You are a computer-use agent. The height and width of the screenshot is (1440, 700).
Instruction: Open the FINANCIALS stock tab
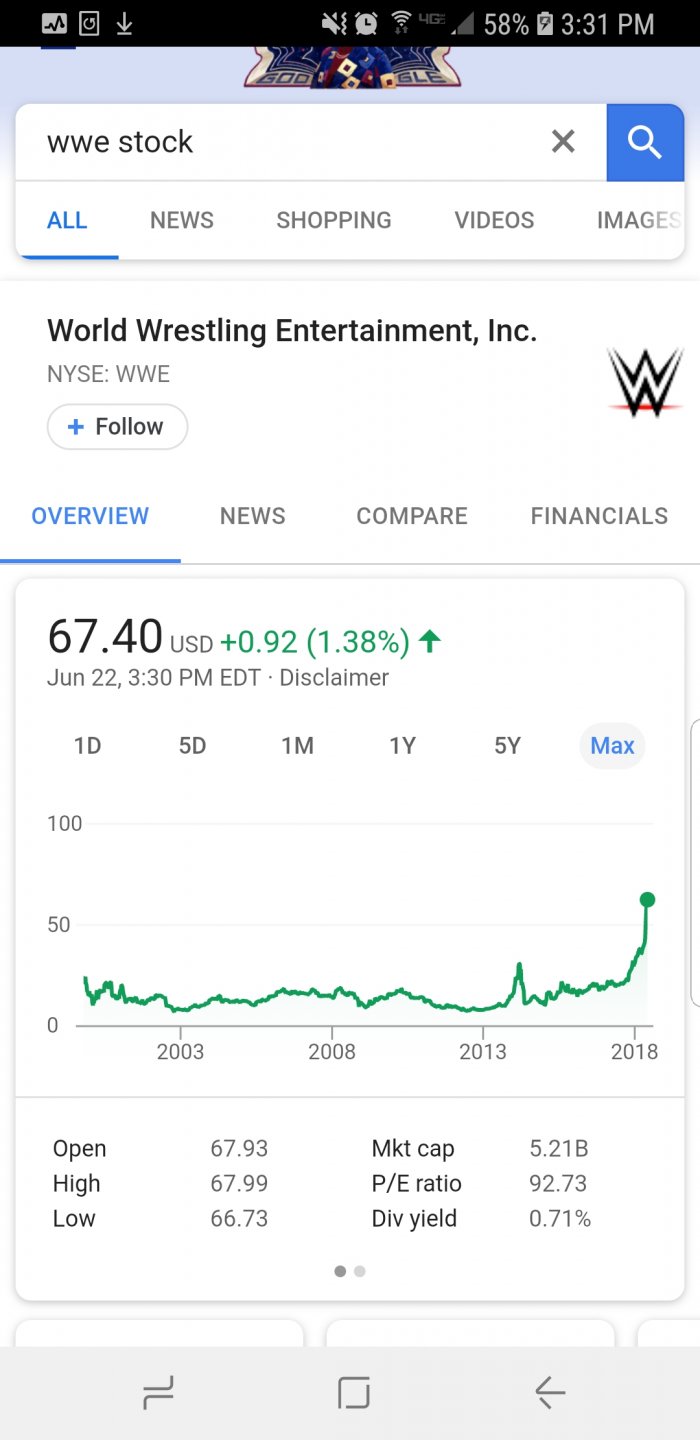click(x=599, y=516)
